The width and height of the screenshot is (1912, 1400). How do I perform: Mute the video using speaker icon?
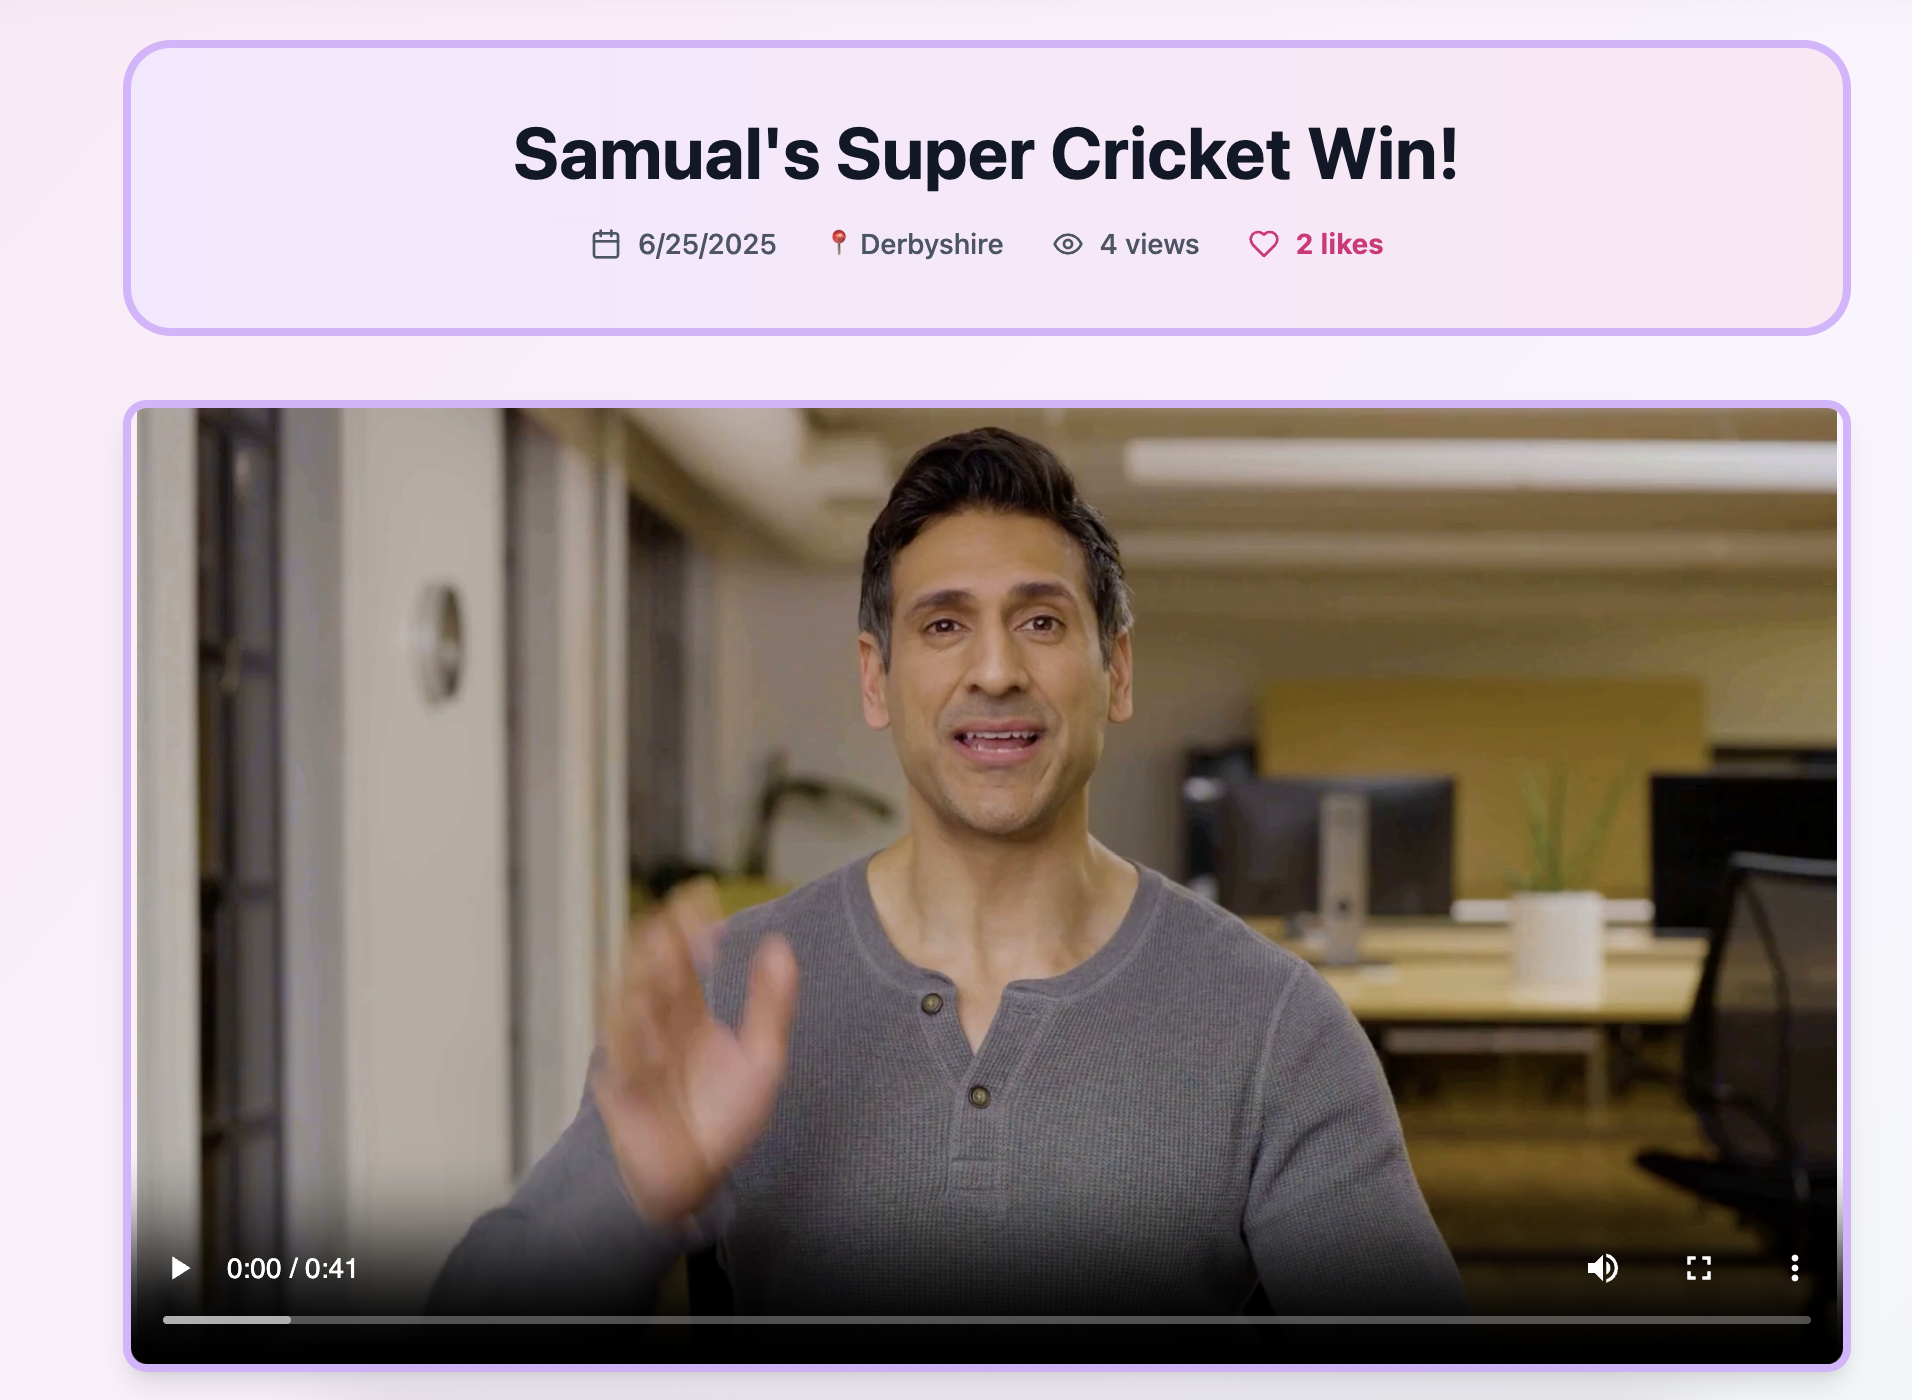click(1602, 1268)
